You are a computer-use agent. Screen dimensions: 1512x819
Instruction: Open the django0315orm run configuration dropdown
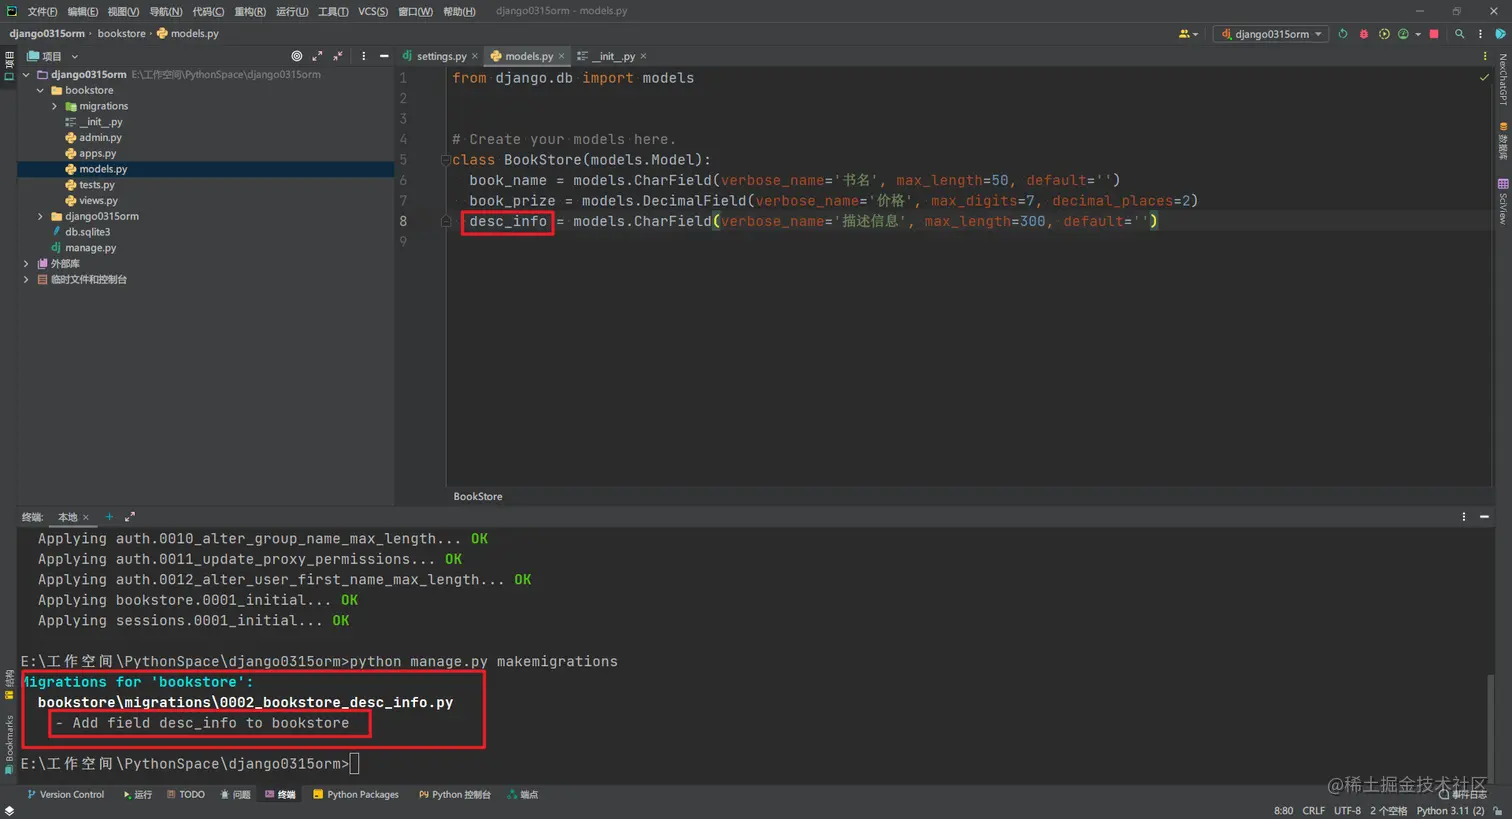[1271, 34]
